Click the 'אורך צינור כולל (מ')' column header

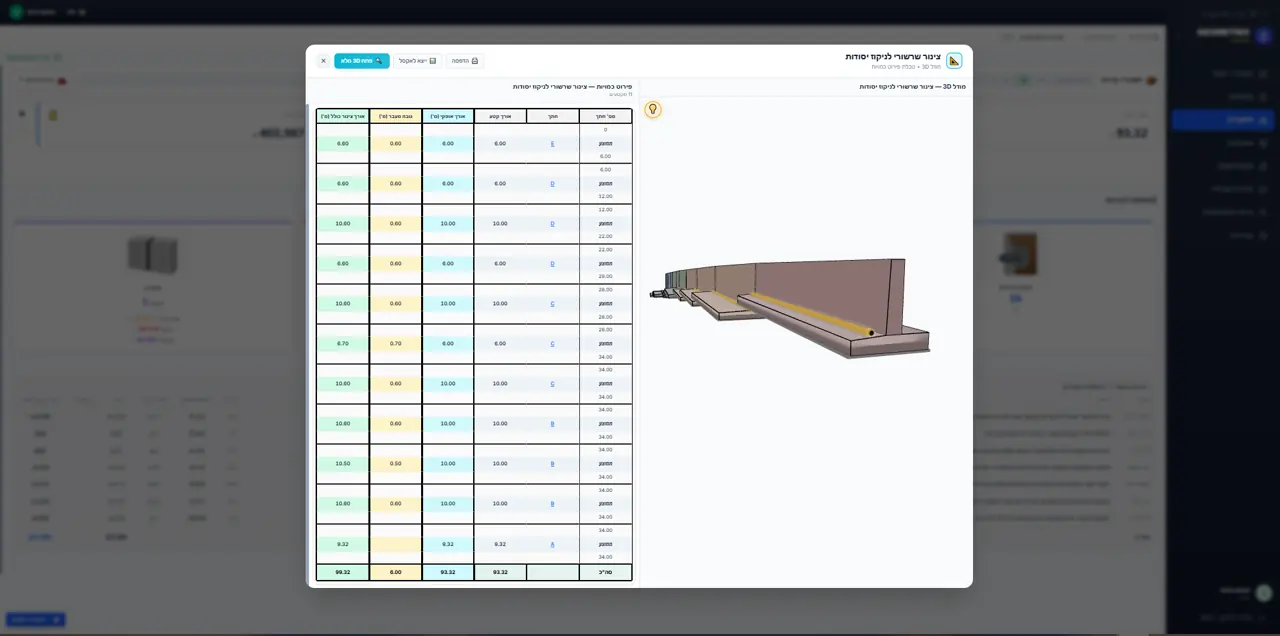(x=343, y=116)
